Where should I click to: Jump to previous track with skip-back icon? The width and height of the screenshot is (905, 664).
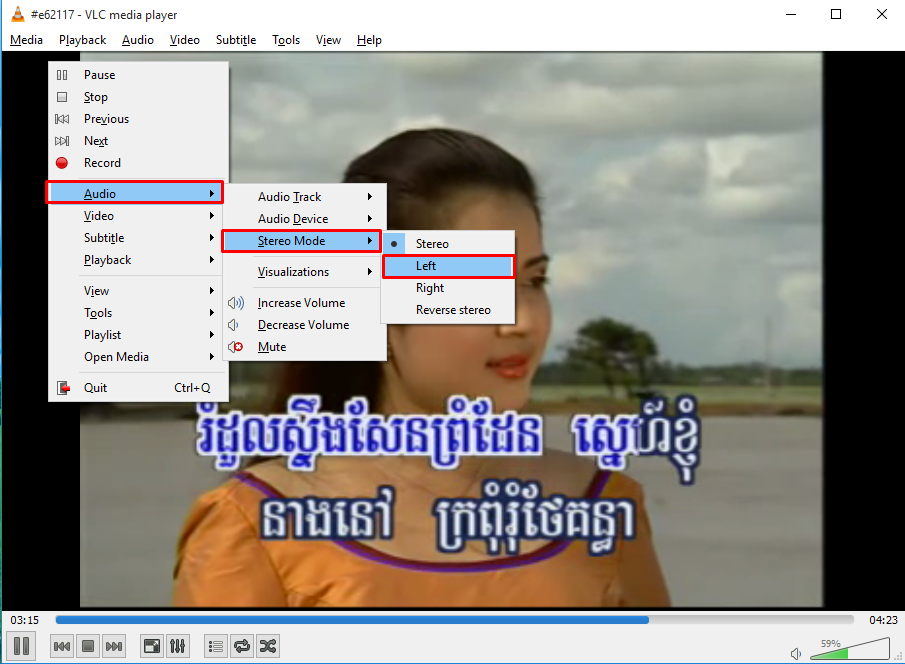(61, 646)
